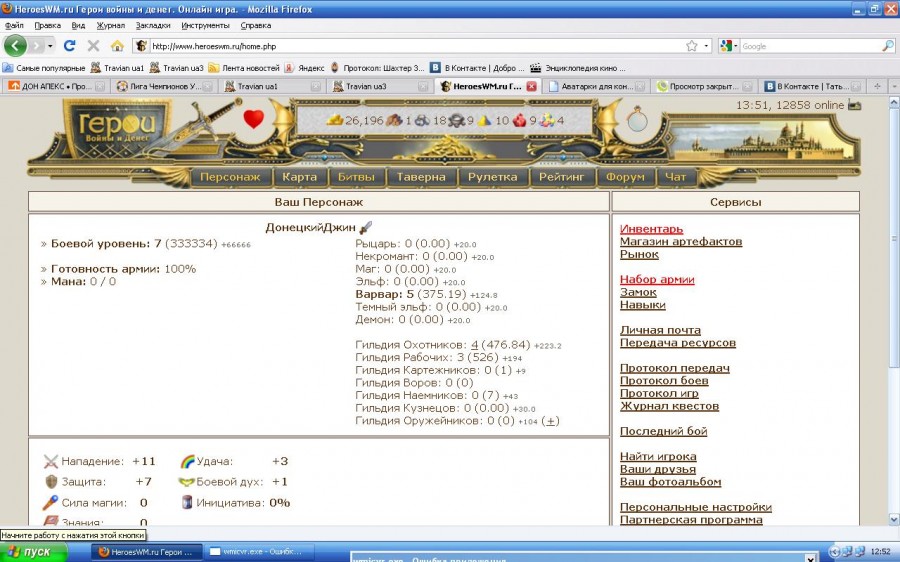Open the Справка menu
900x562 pixels.
click(255, 25)
